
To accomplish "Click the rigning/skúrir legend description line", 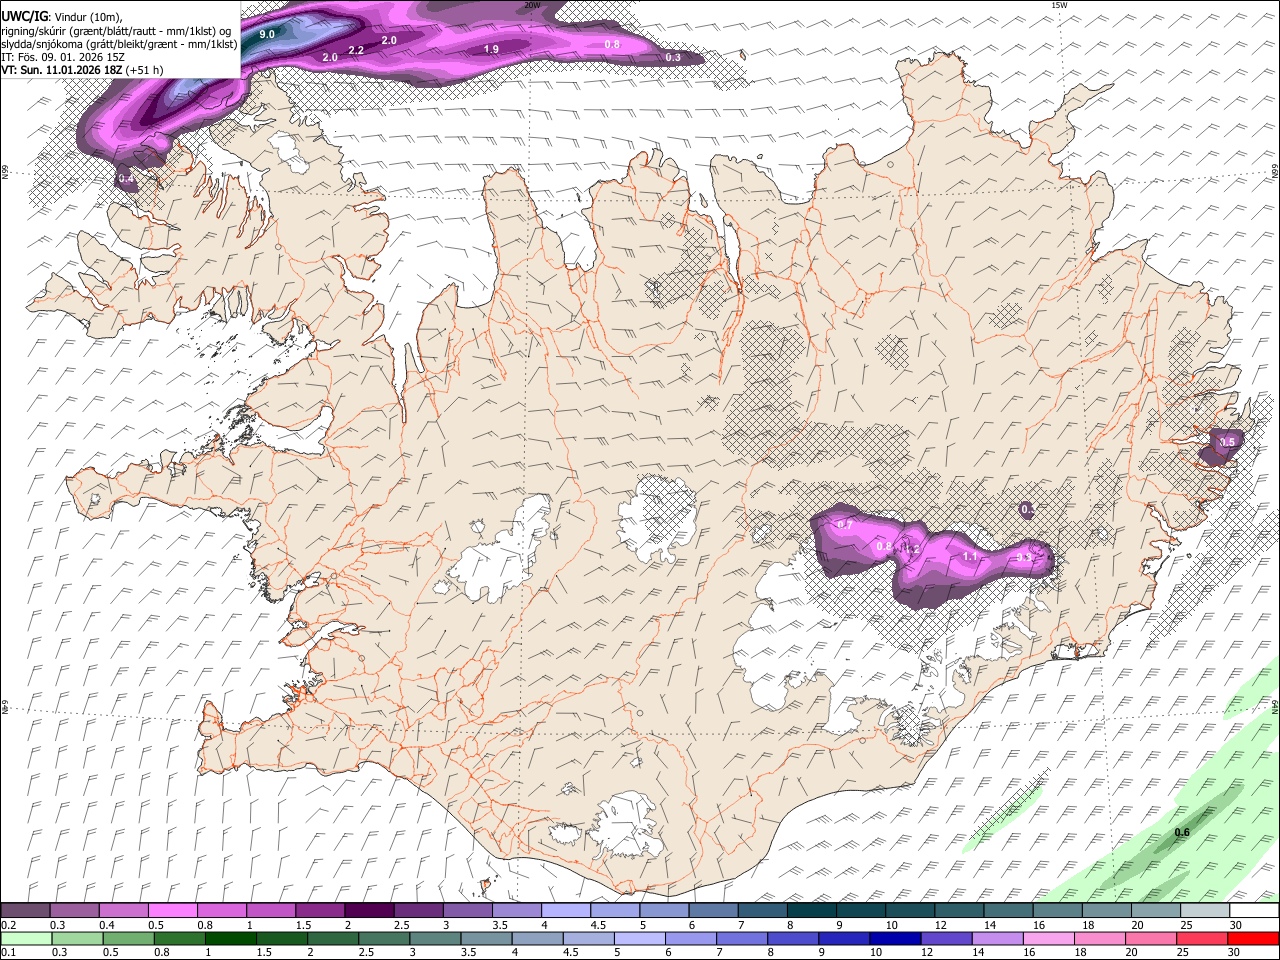I will [x=116, y=30].
